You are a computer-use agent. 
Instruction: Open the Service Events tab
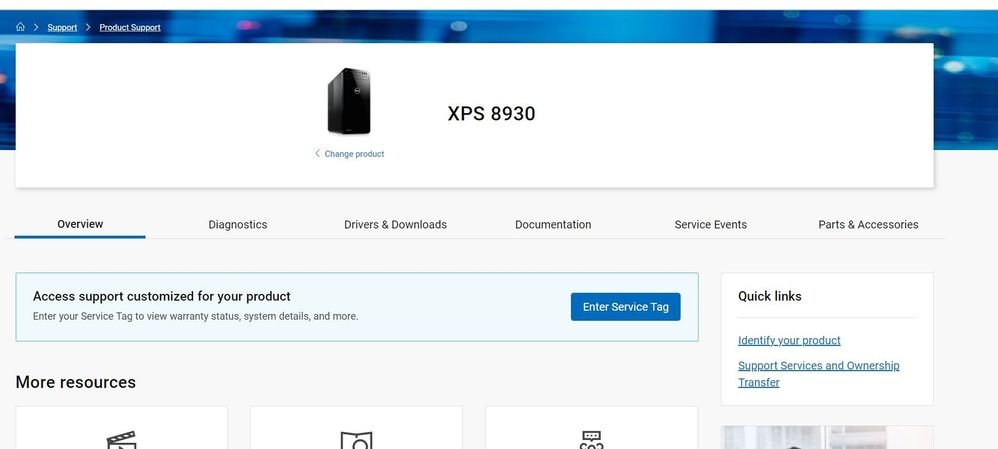710,225
